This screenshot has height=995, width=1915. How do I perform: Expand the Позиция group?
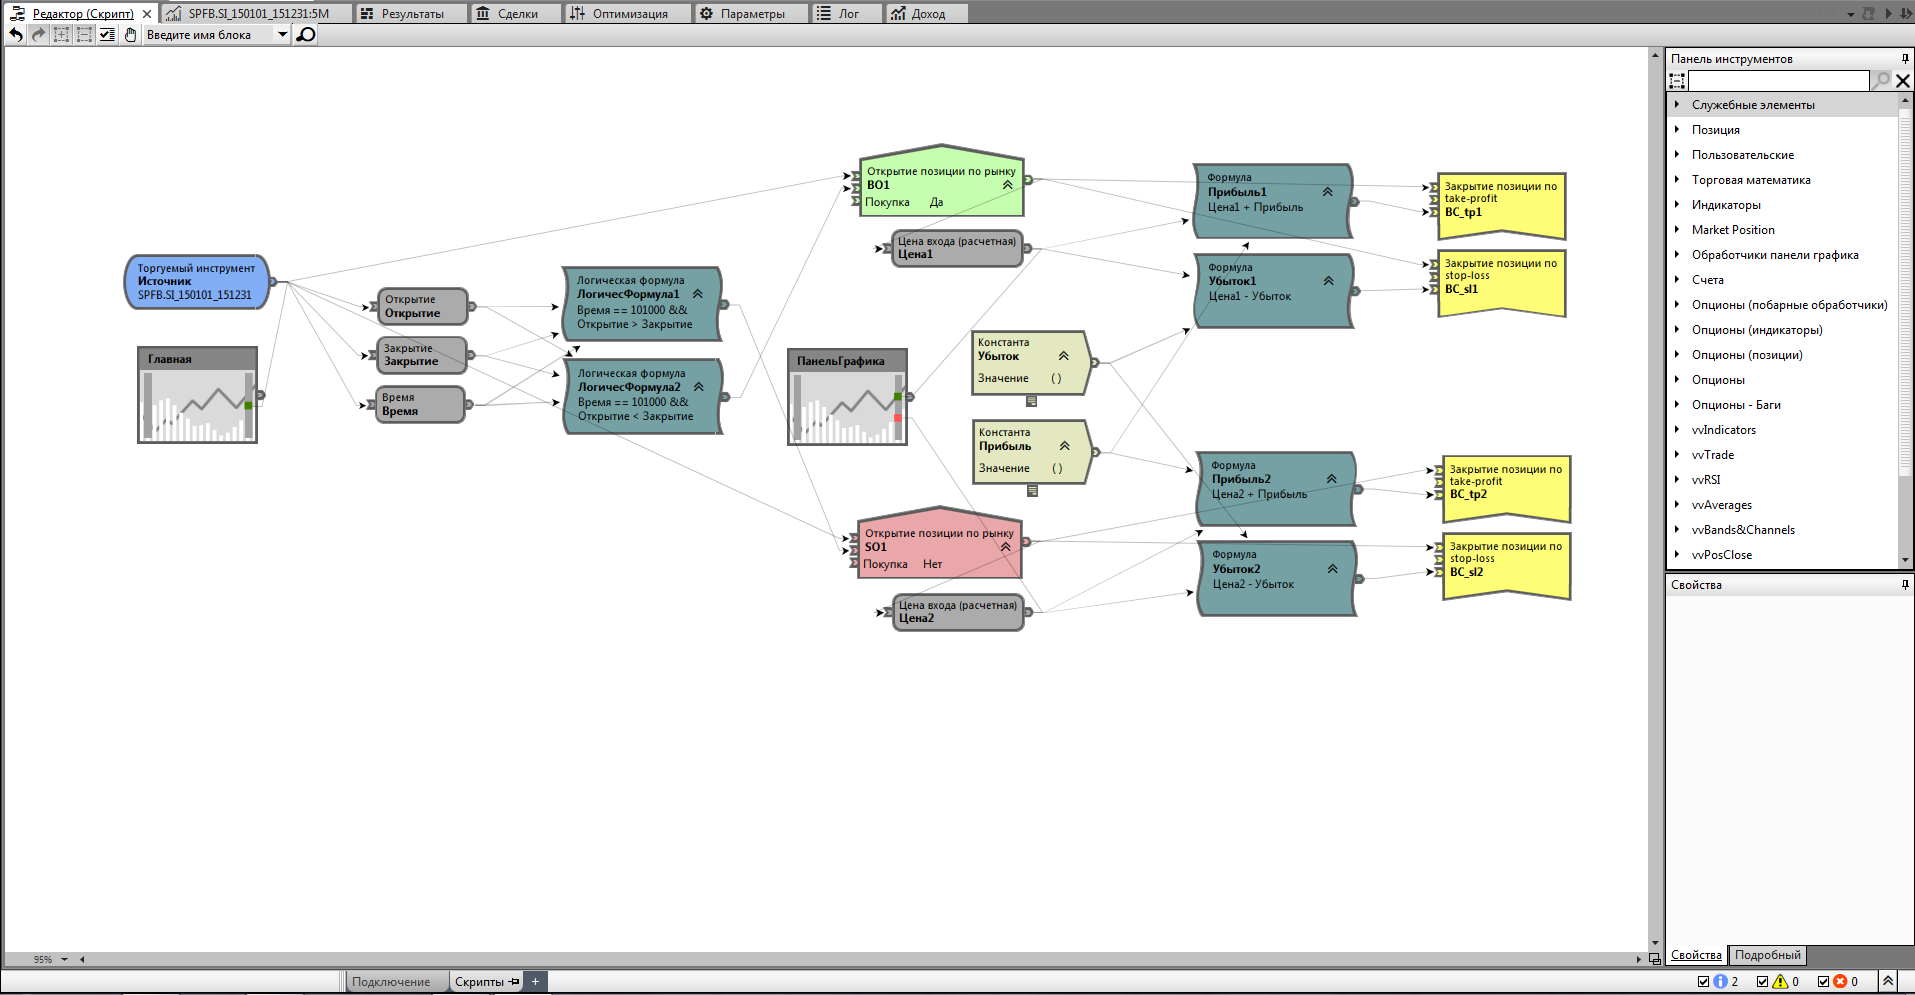[x=1677, y=129]
